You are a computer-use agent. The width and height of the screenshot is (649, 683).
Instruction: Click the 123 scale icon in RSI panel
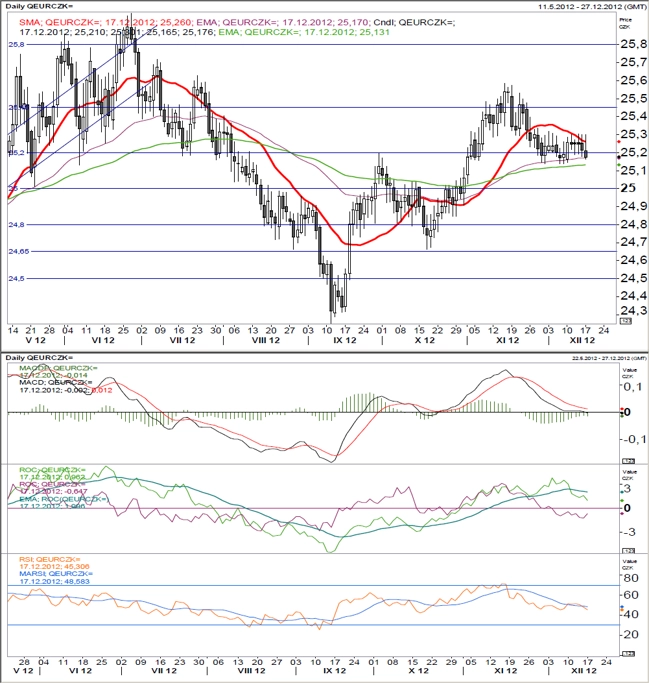click(x=629, y=654)
